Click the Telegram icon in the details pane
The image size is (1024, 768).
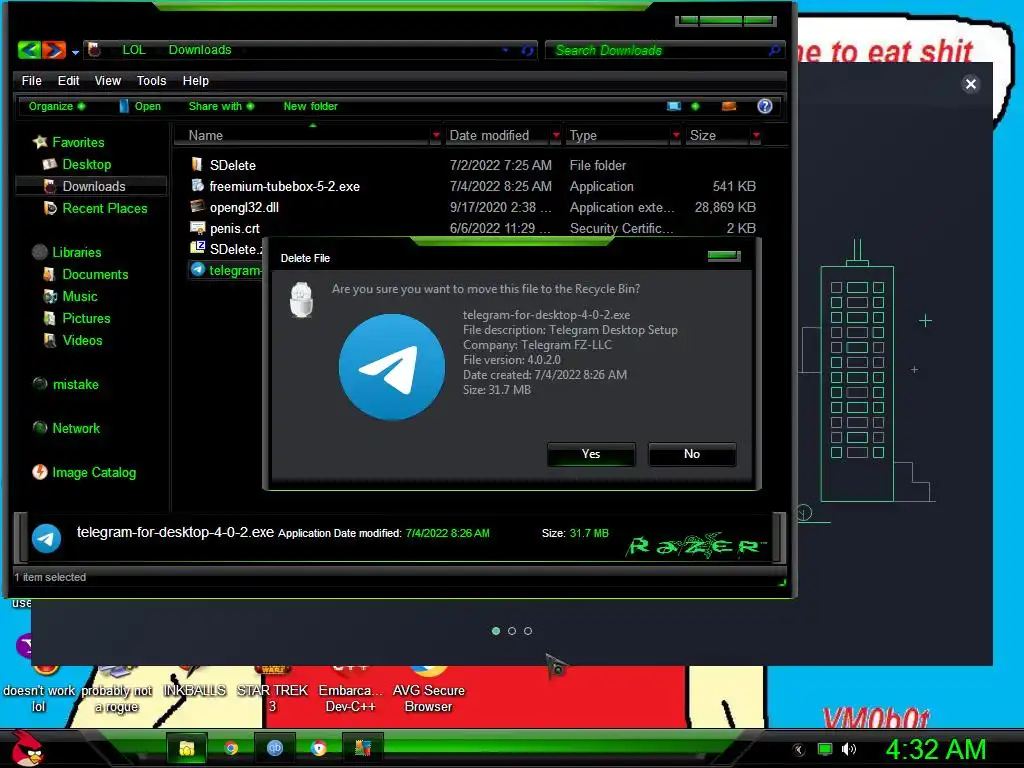(x=46, y=539)
